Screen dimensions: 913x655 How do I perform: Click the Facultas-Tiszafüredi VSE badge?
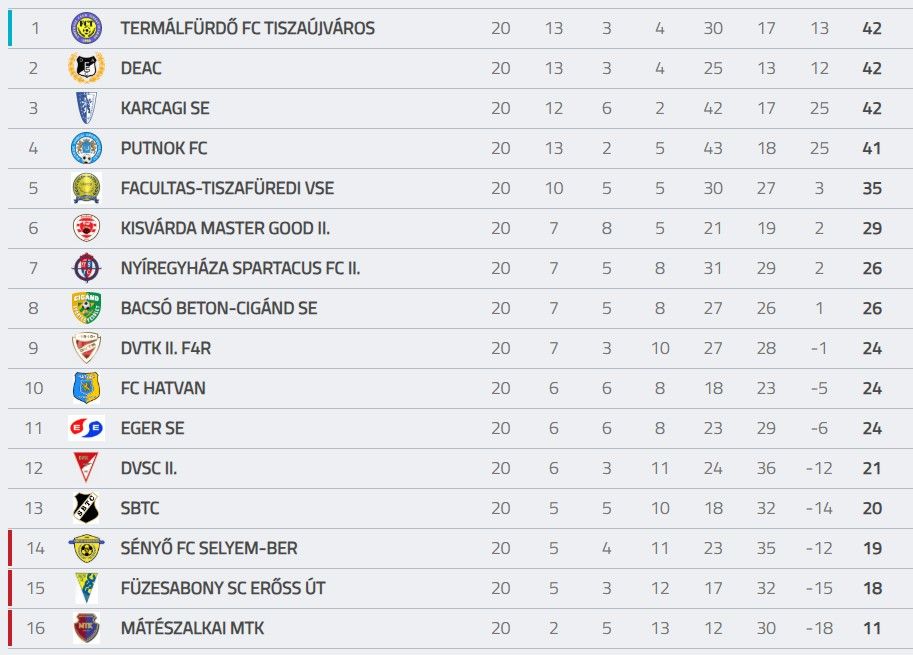[x=86, y=188]
